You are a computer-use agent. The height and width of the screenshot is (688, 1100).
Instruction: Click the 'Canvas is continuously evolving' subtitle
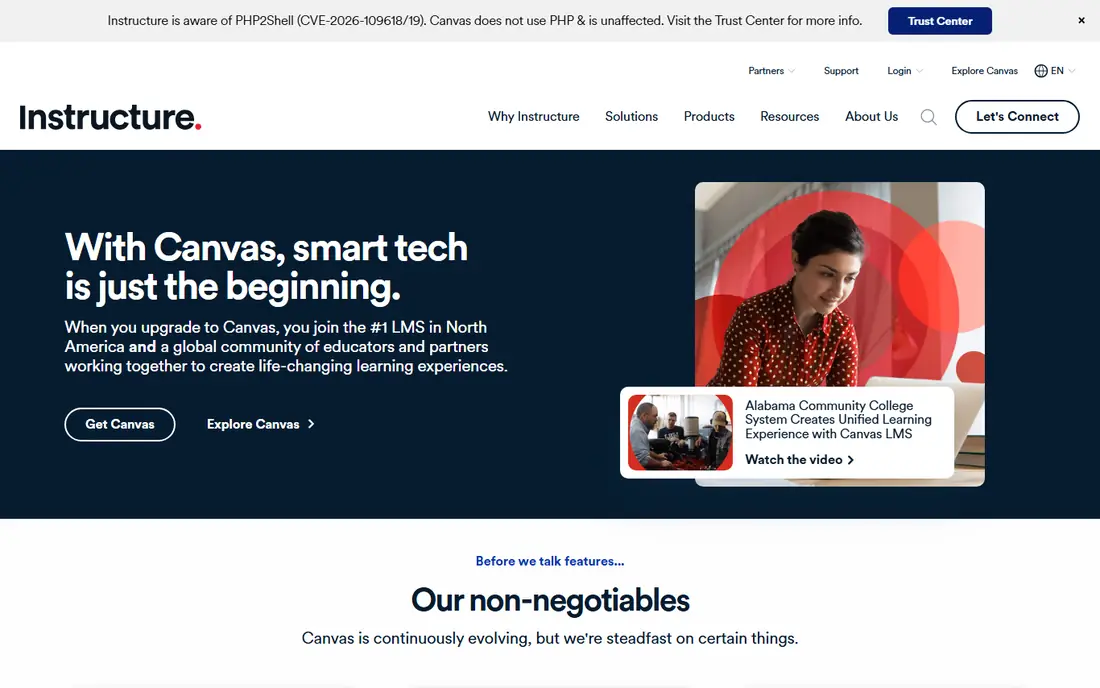click(x=550, y=638)
